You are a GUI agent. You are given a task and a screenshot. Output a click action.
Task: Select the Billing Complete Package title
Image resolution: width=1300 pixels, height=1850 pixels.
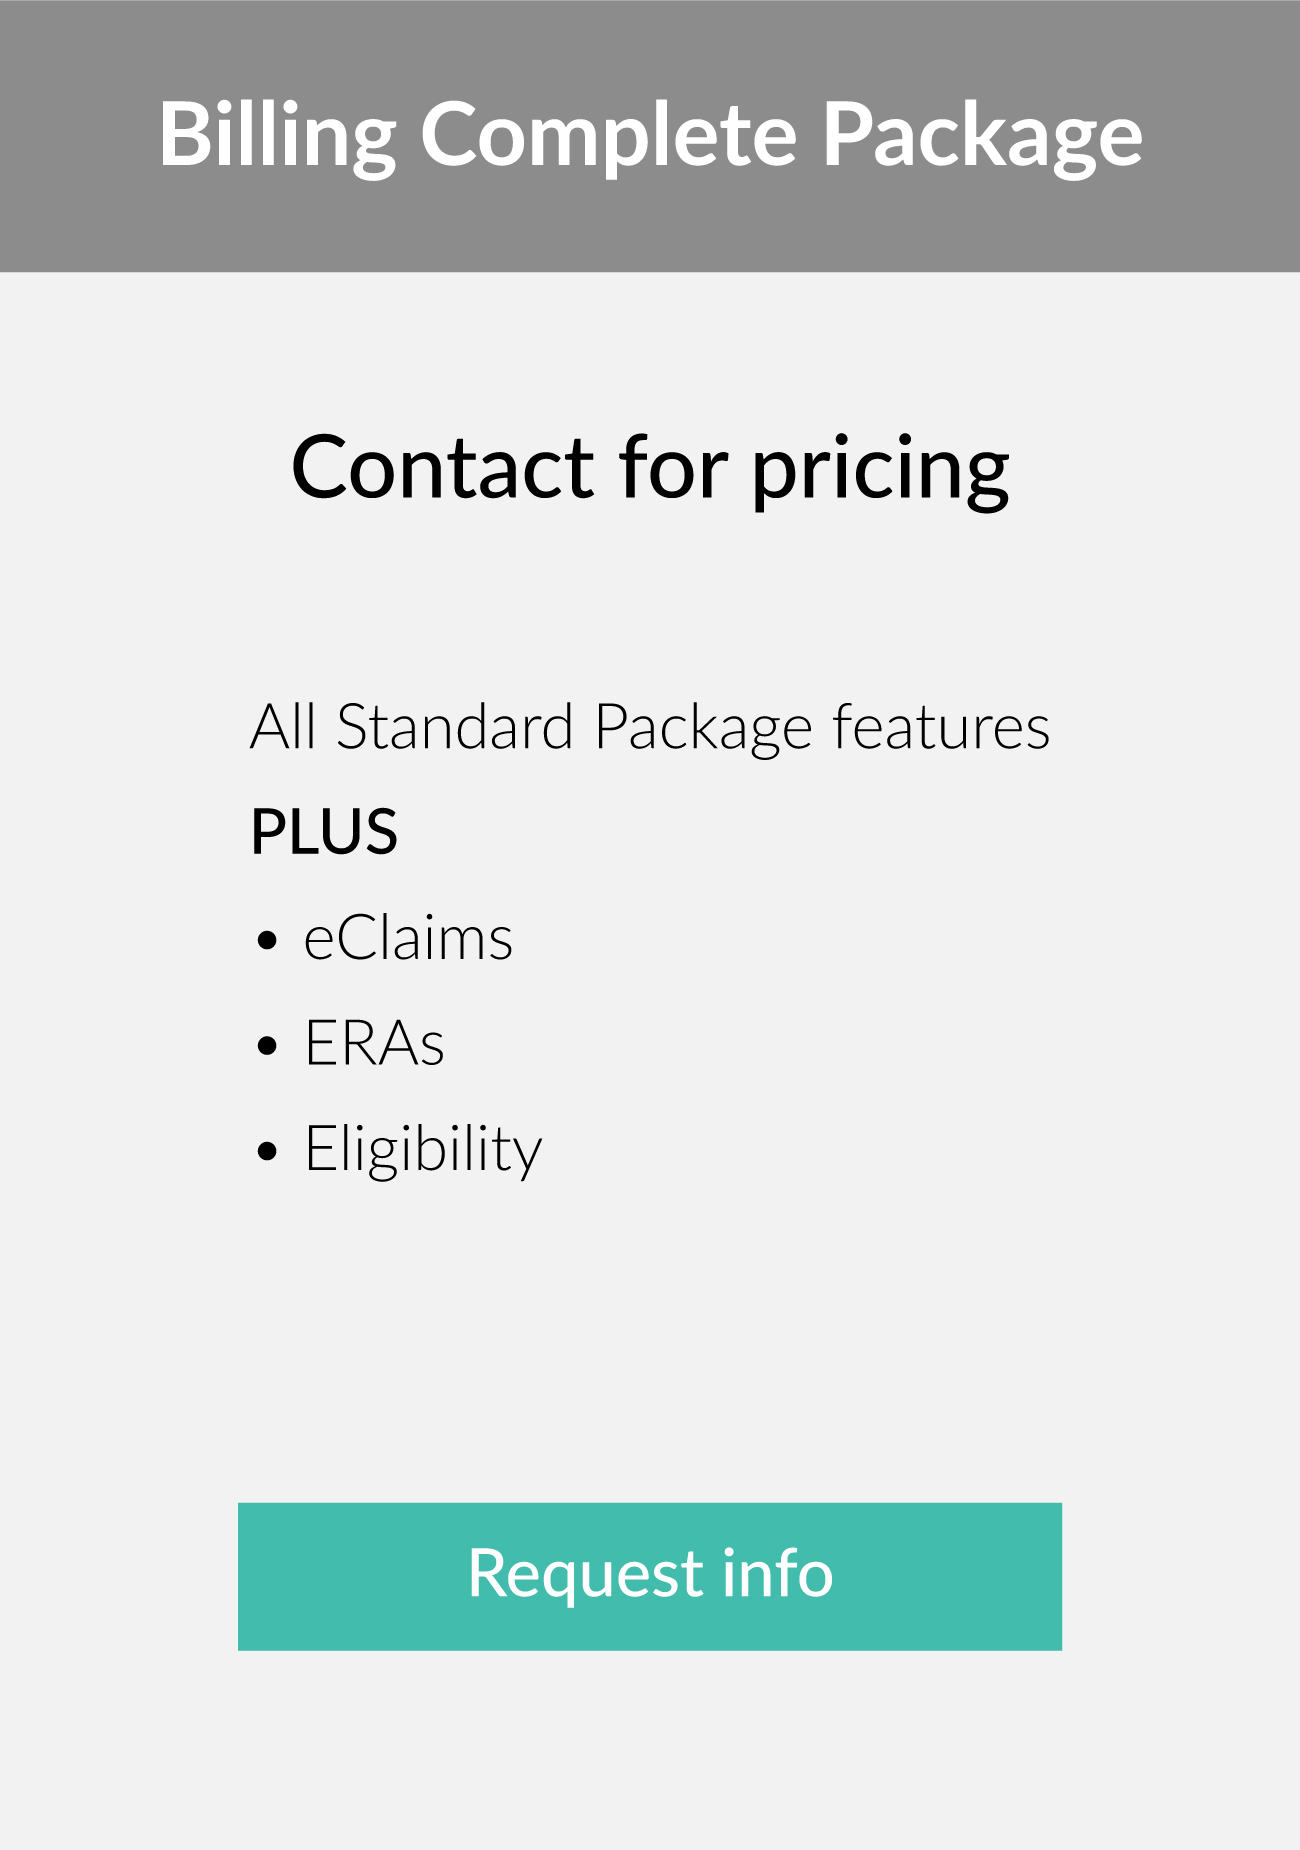[x=650, y=136]
